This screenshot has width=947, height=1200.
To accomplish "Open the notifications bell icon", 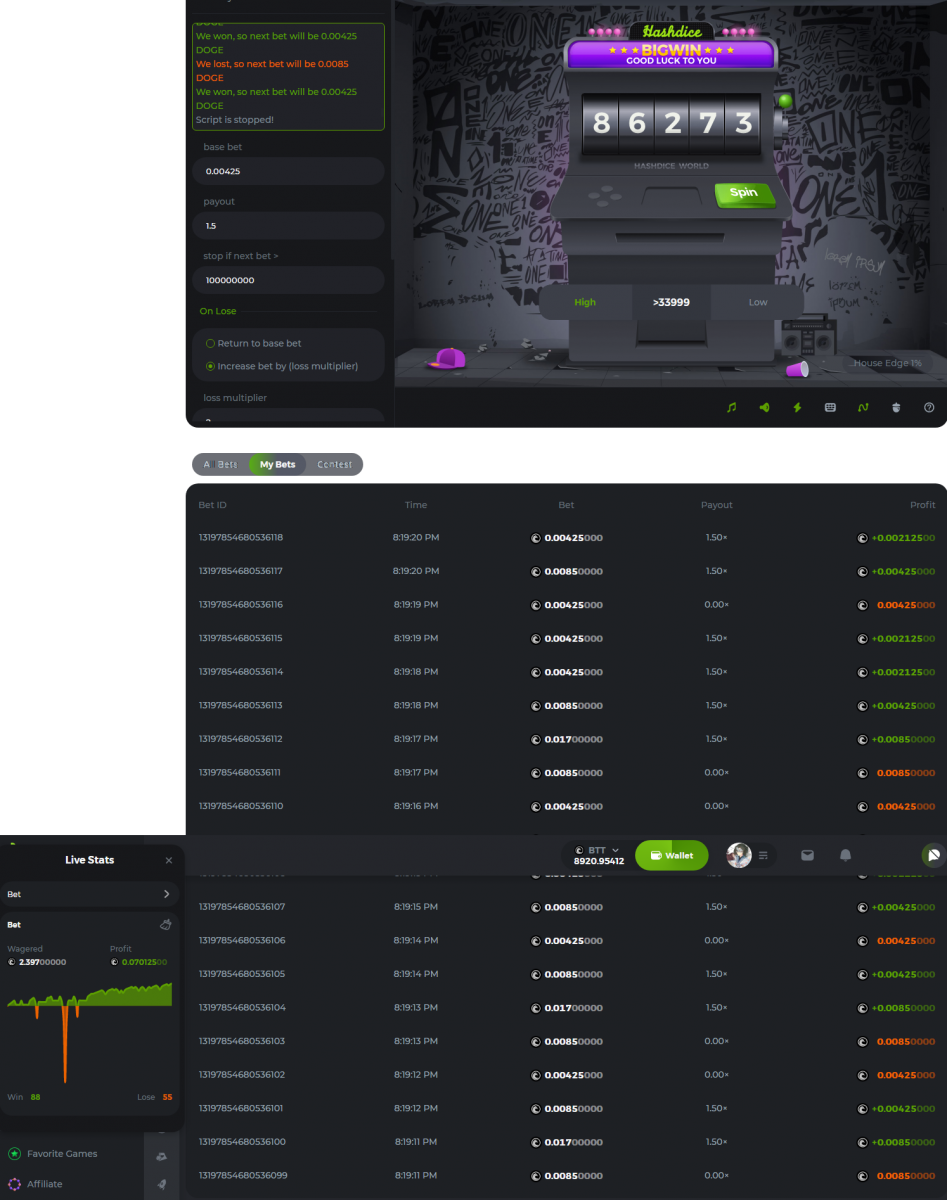I will (845, 856).
